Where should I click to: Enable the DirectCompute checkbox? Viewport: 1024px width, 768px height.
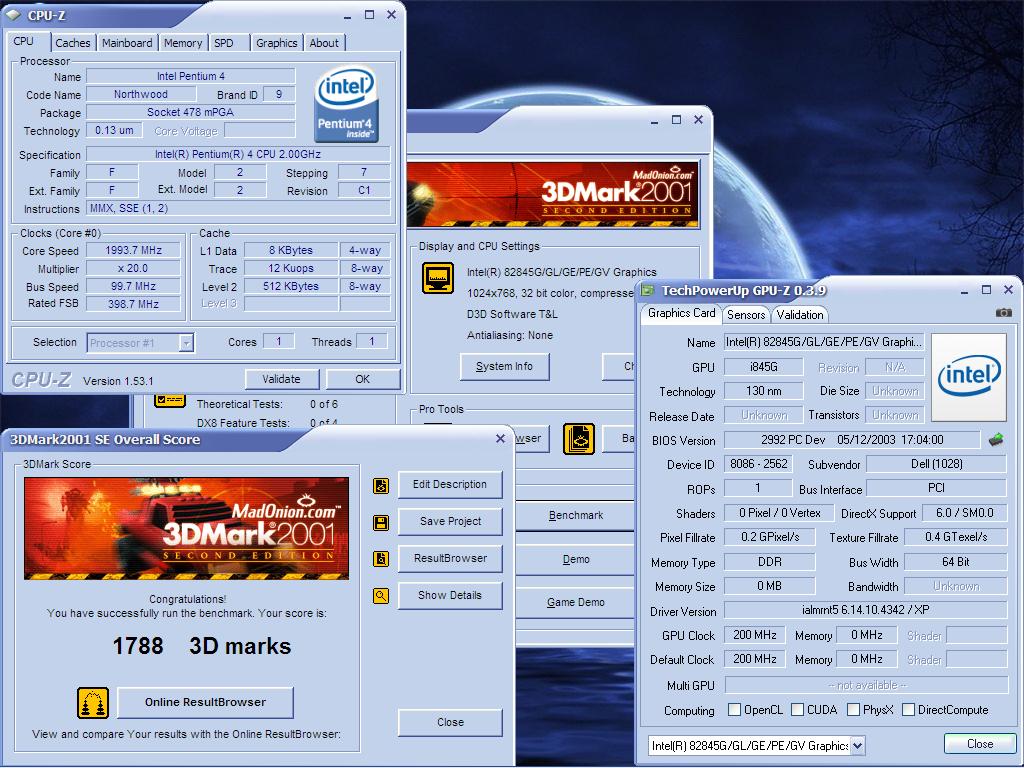click(908, 709)
